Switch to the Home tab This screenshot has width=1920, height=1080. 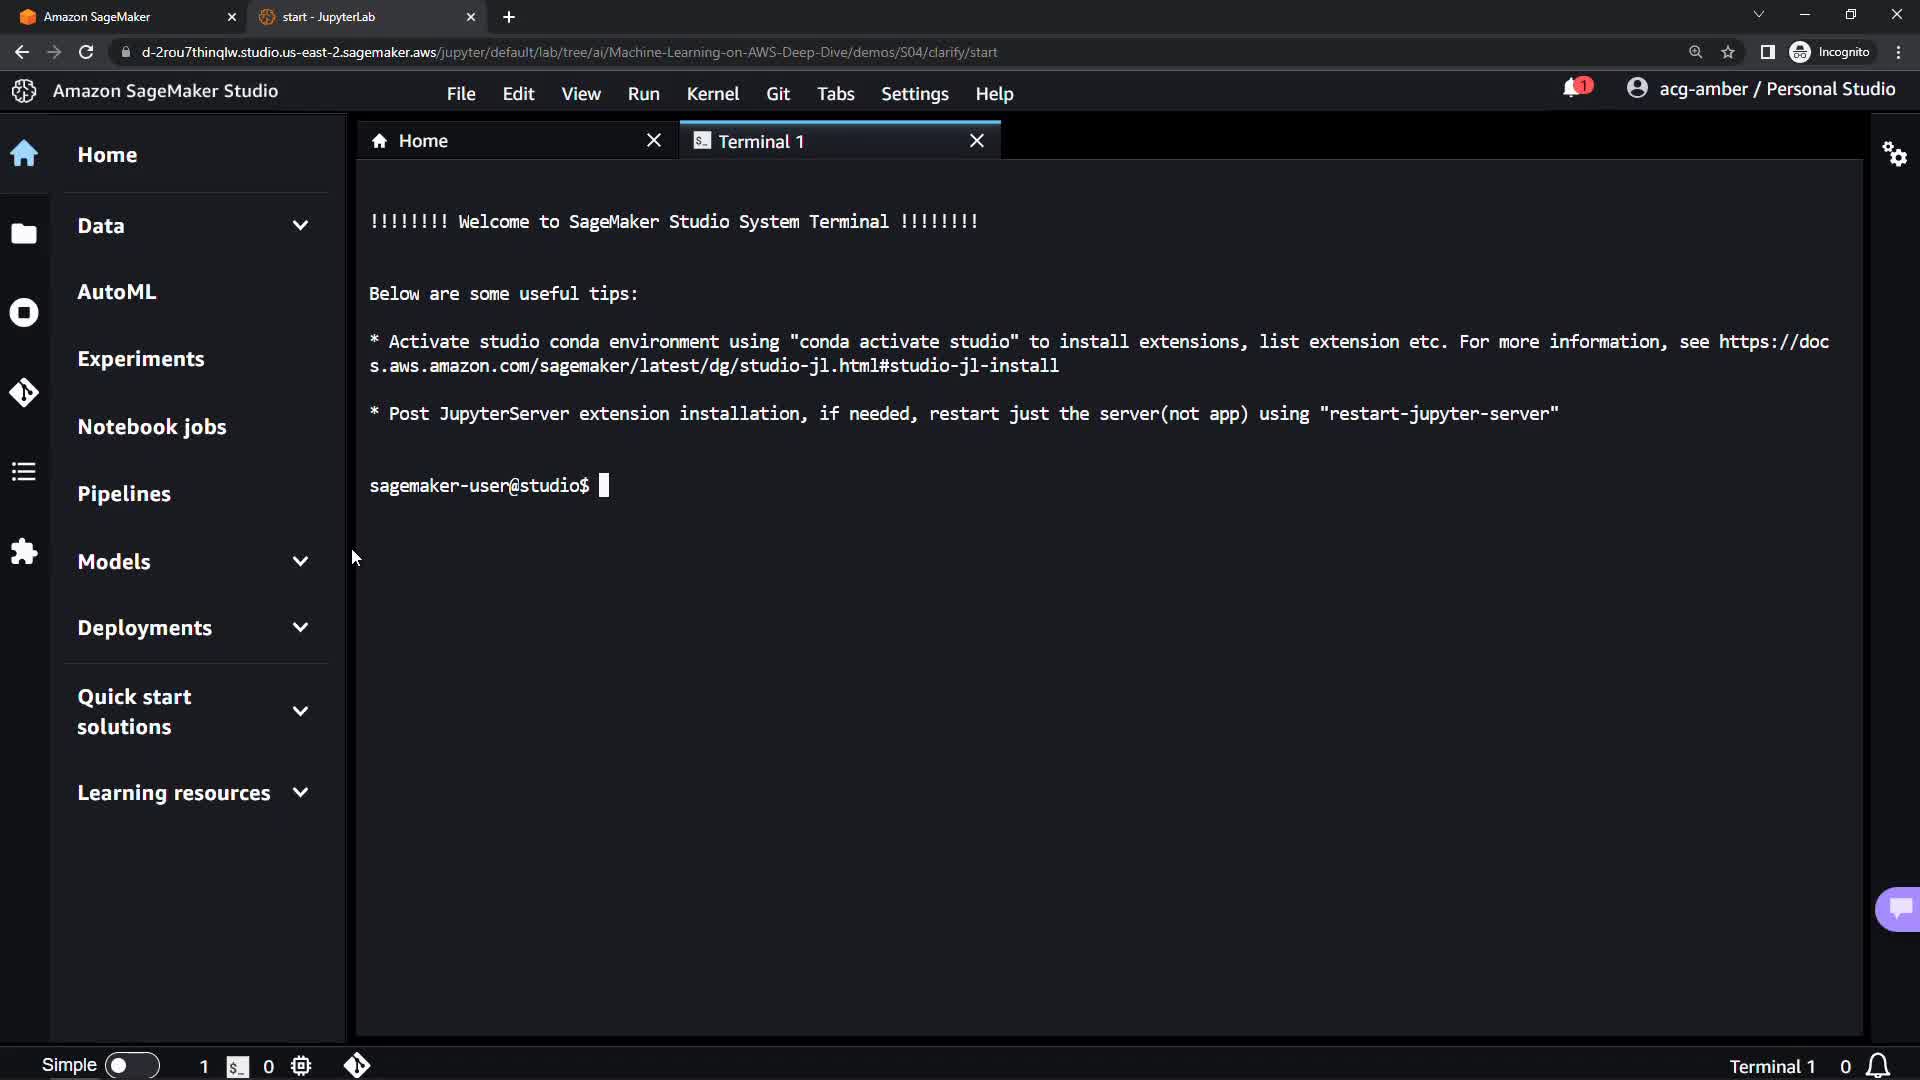[x=423, y=141]
